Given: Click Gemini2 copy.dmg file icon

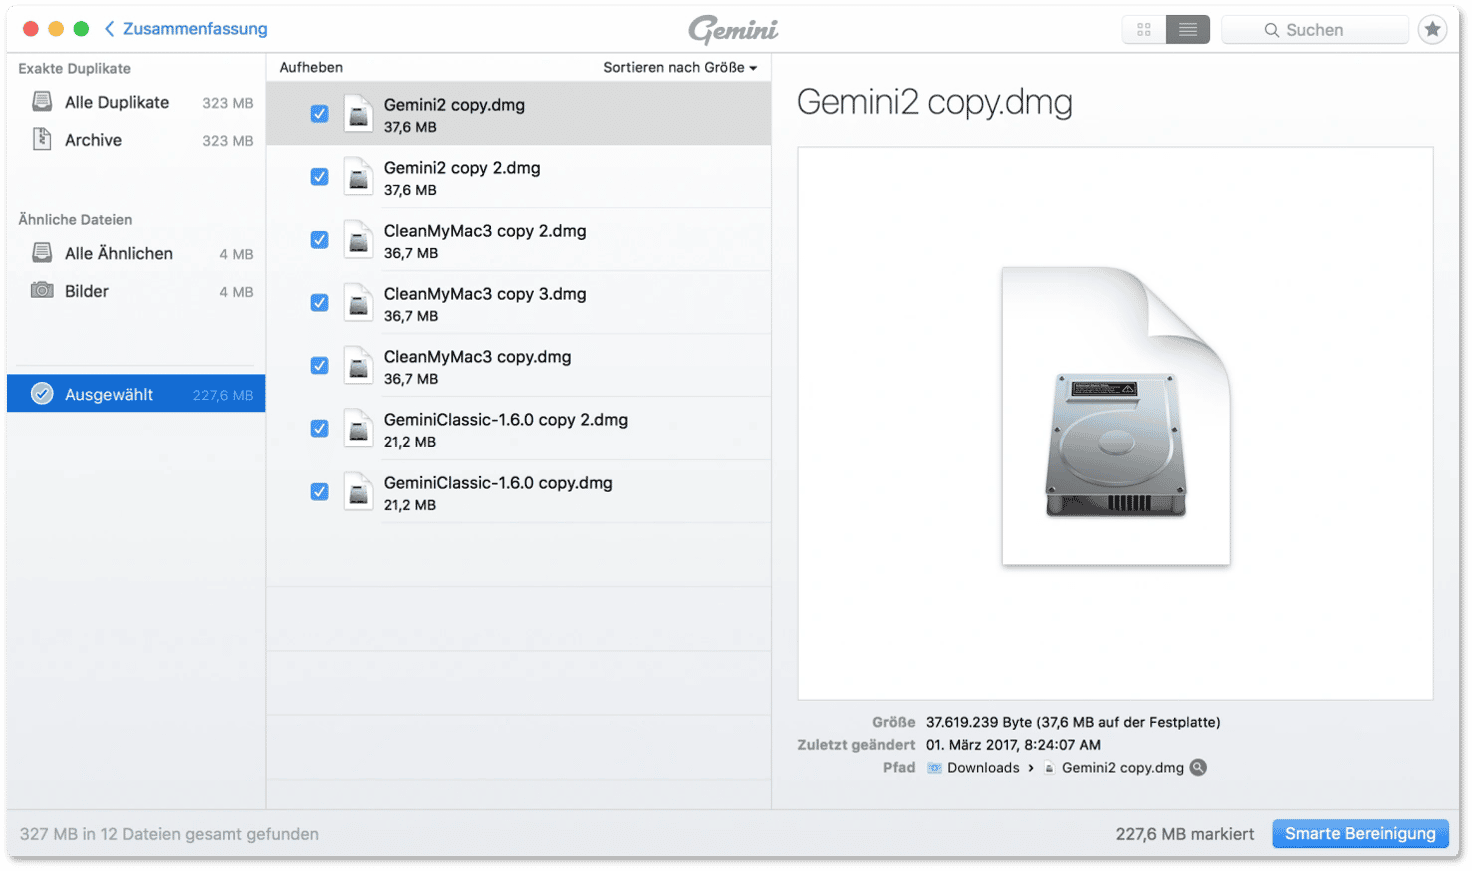Looking at the screenshot, I should click(x=358, y=114).
